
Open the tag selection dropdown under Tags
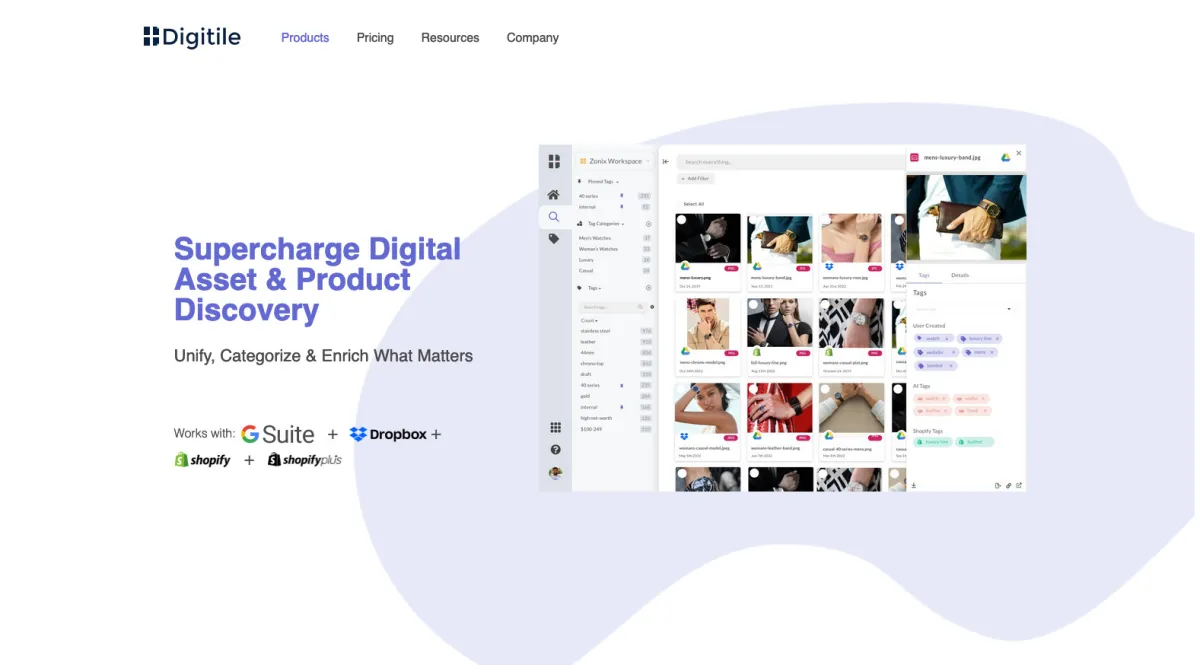[x=965, y=309]
